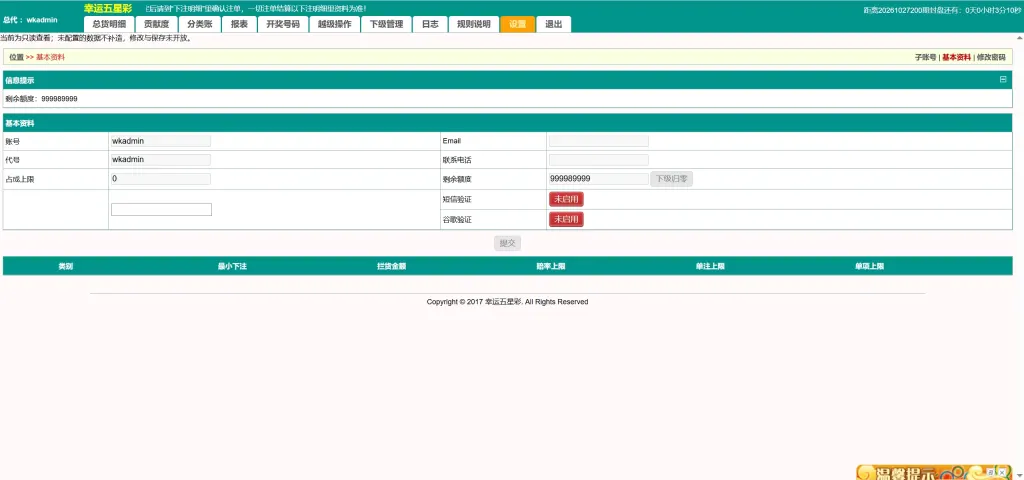Click the red 基本资料 link at top right
1024x480 pixels.
pyautogui.click(x=956, y=57)
